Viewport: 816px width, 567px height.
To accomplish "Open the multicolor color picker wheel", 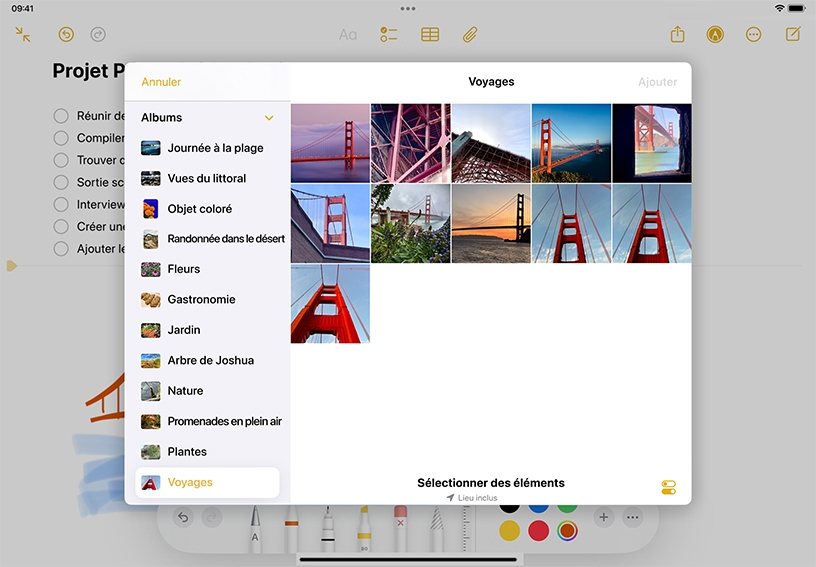I will click(x=567, y=531).
